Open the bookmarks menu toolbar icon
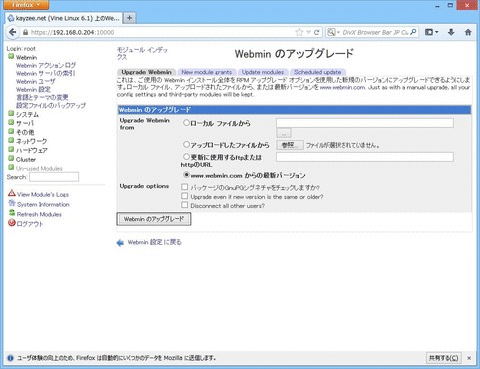This screenshot has height=369, width=480. click(x=431, y=32)
